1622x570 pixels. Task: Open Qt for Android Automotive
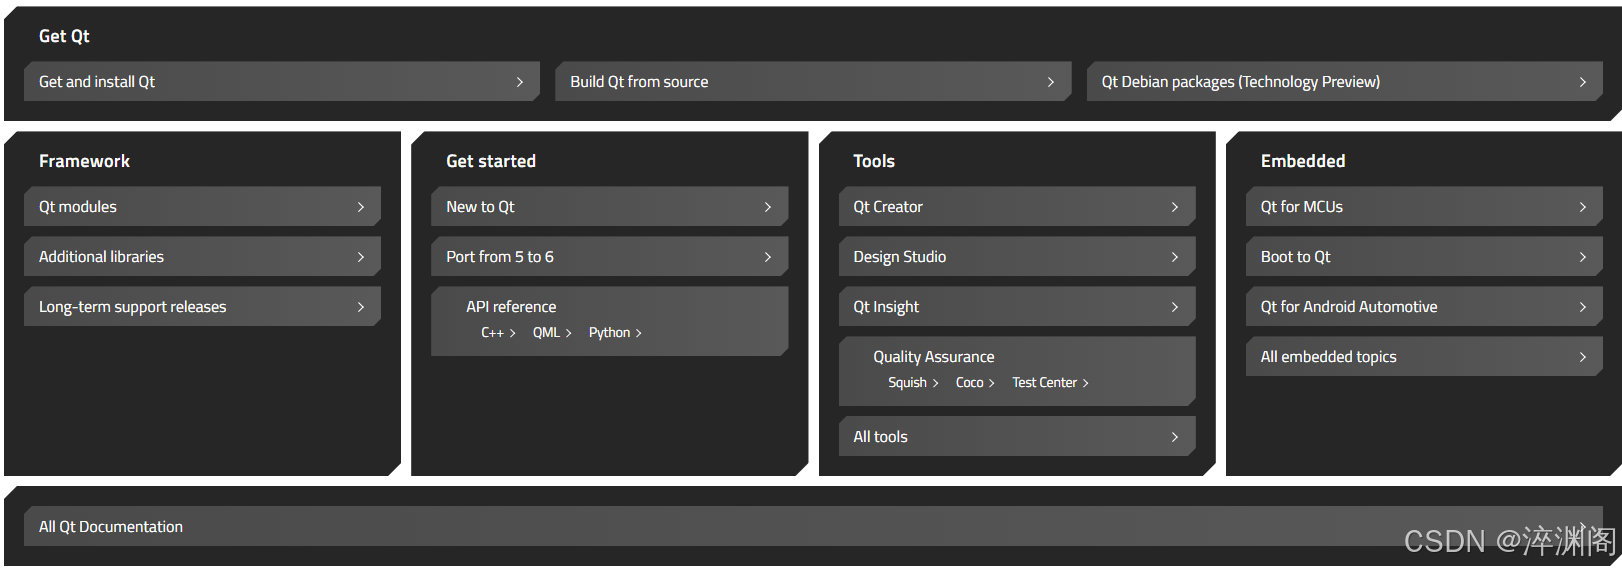pos(1424,307)
